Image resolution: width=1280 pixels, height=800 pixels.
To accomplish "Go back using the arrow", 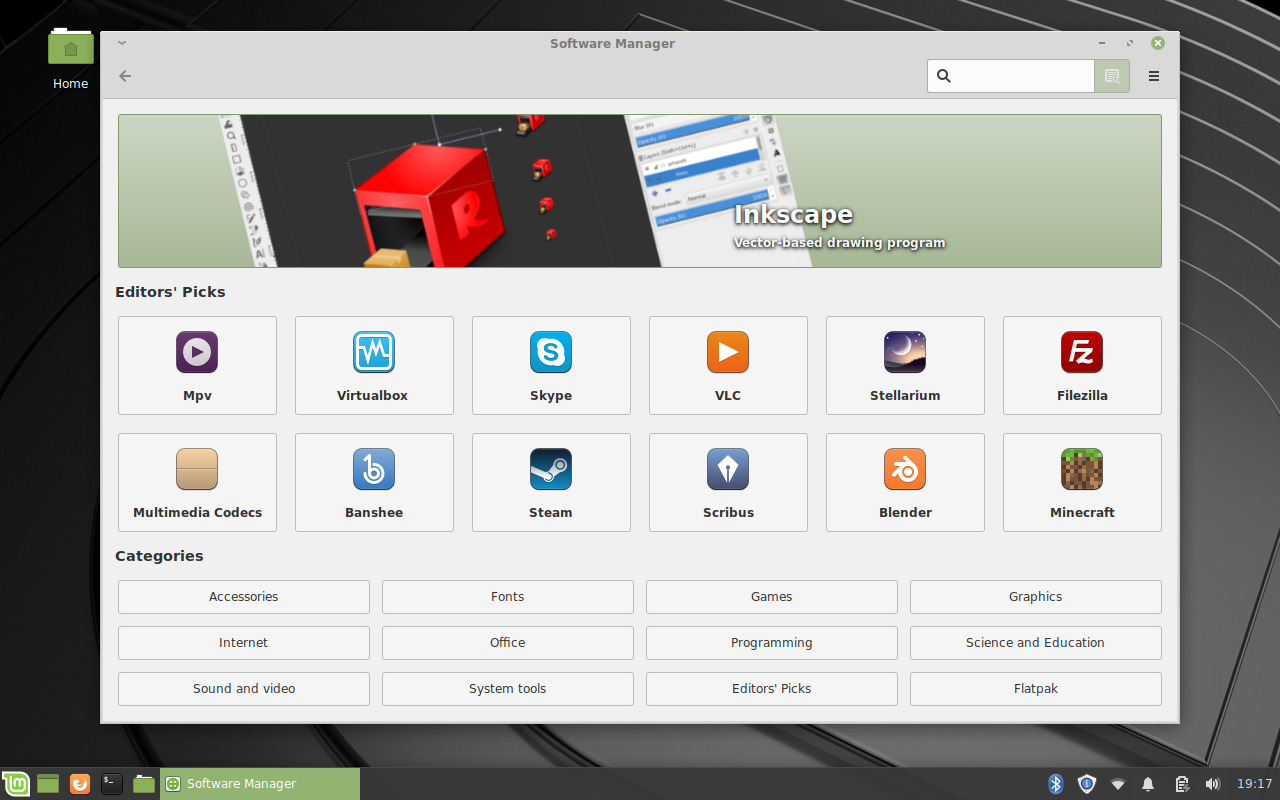I will pyautogui.click(x=124, y=75).
